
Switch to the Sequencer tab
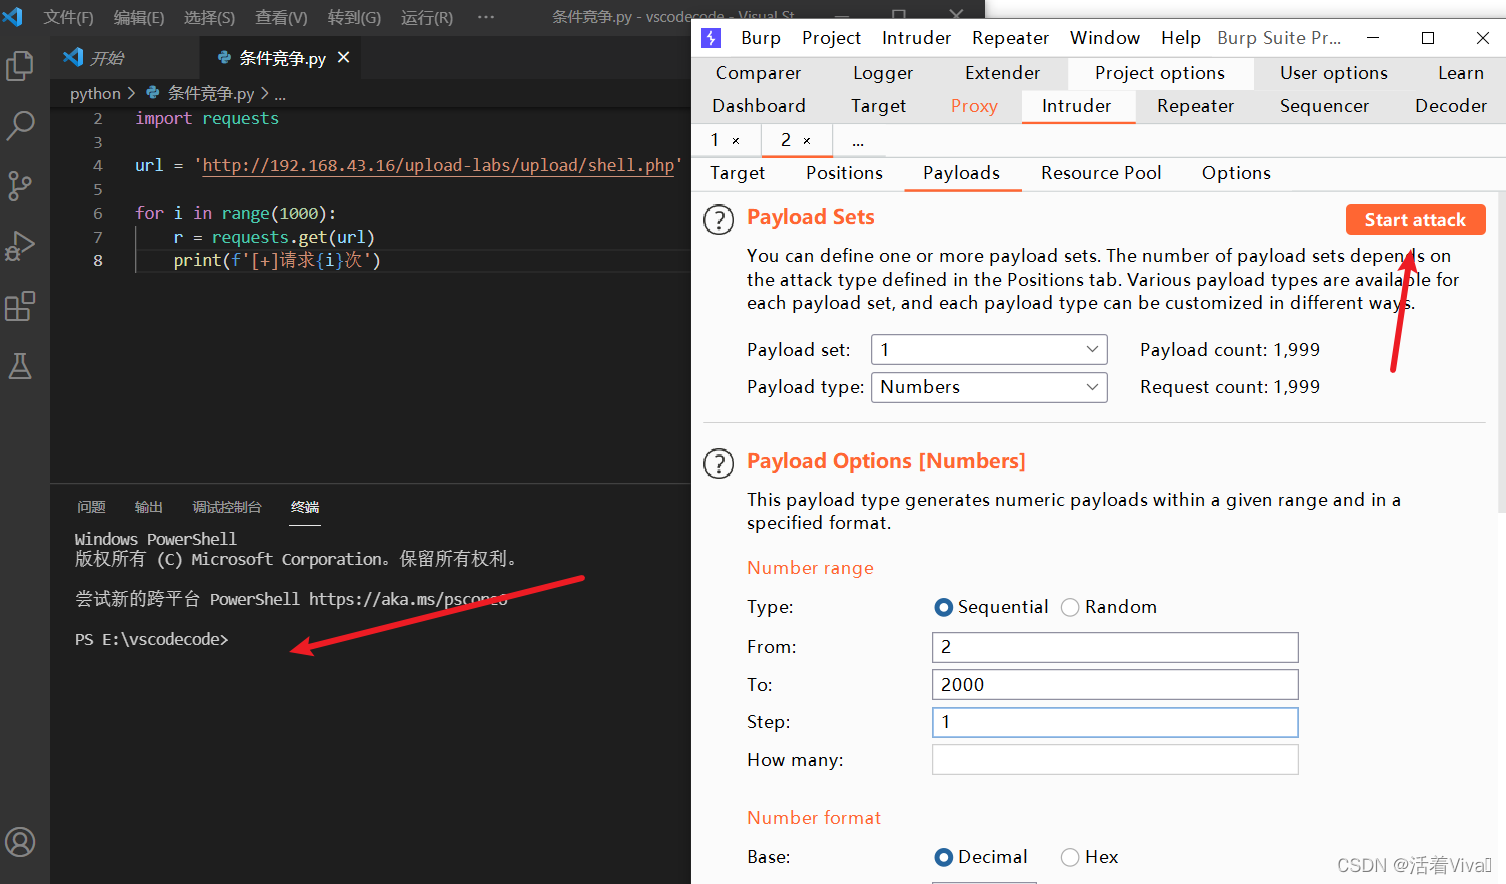tap(1324, 106)
